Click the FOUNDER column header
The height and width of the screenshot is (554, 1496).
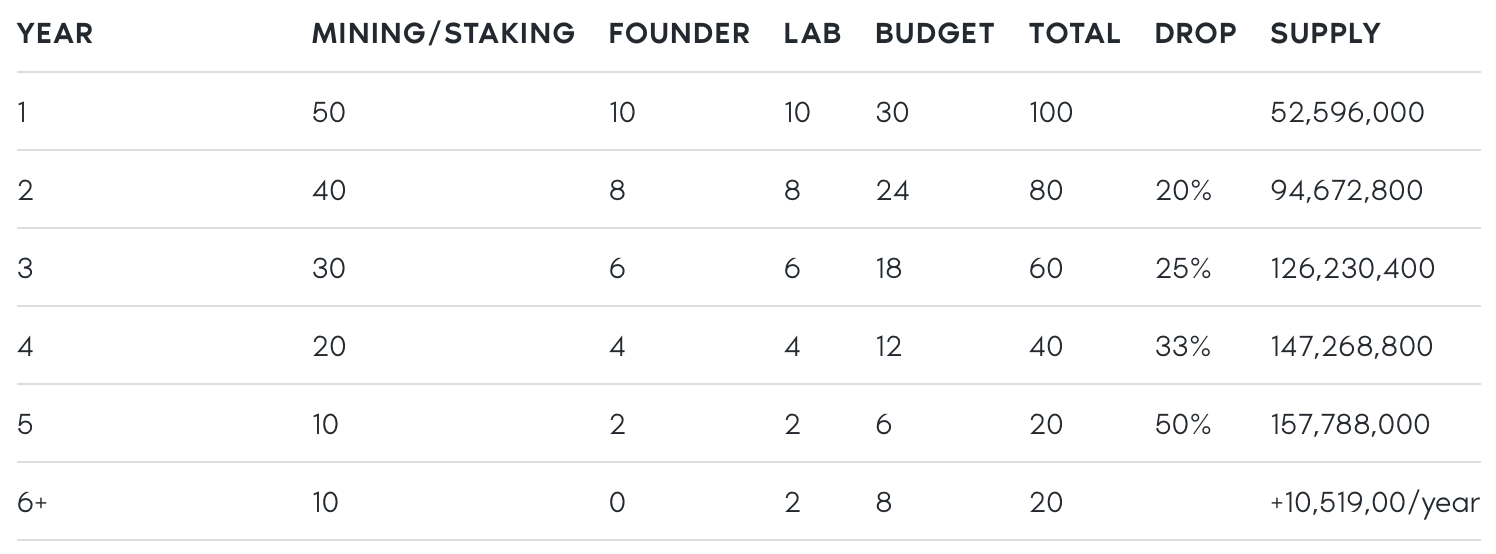679,33
